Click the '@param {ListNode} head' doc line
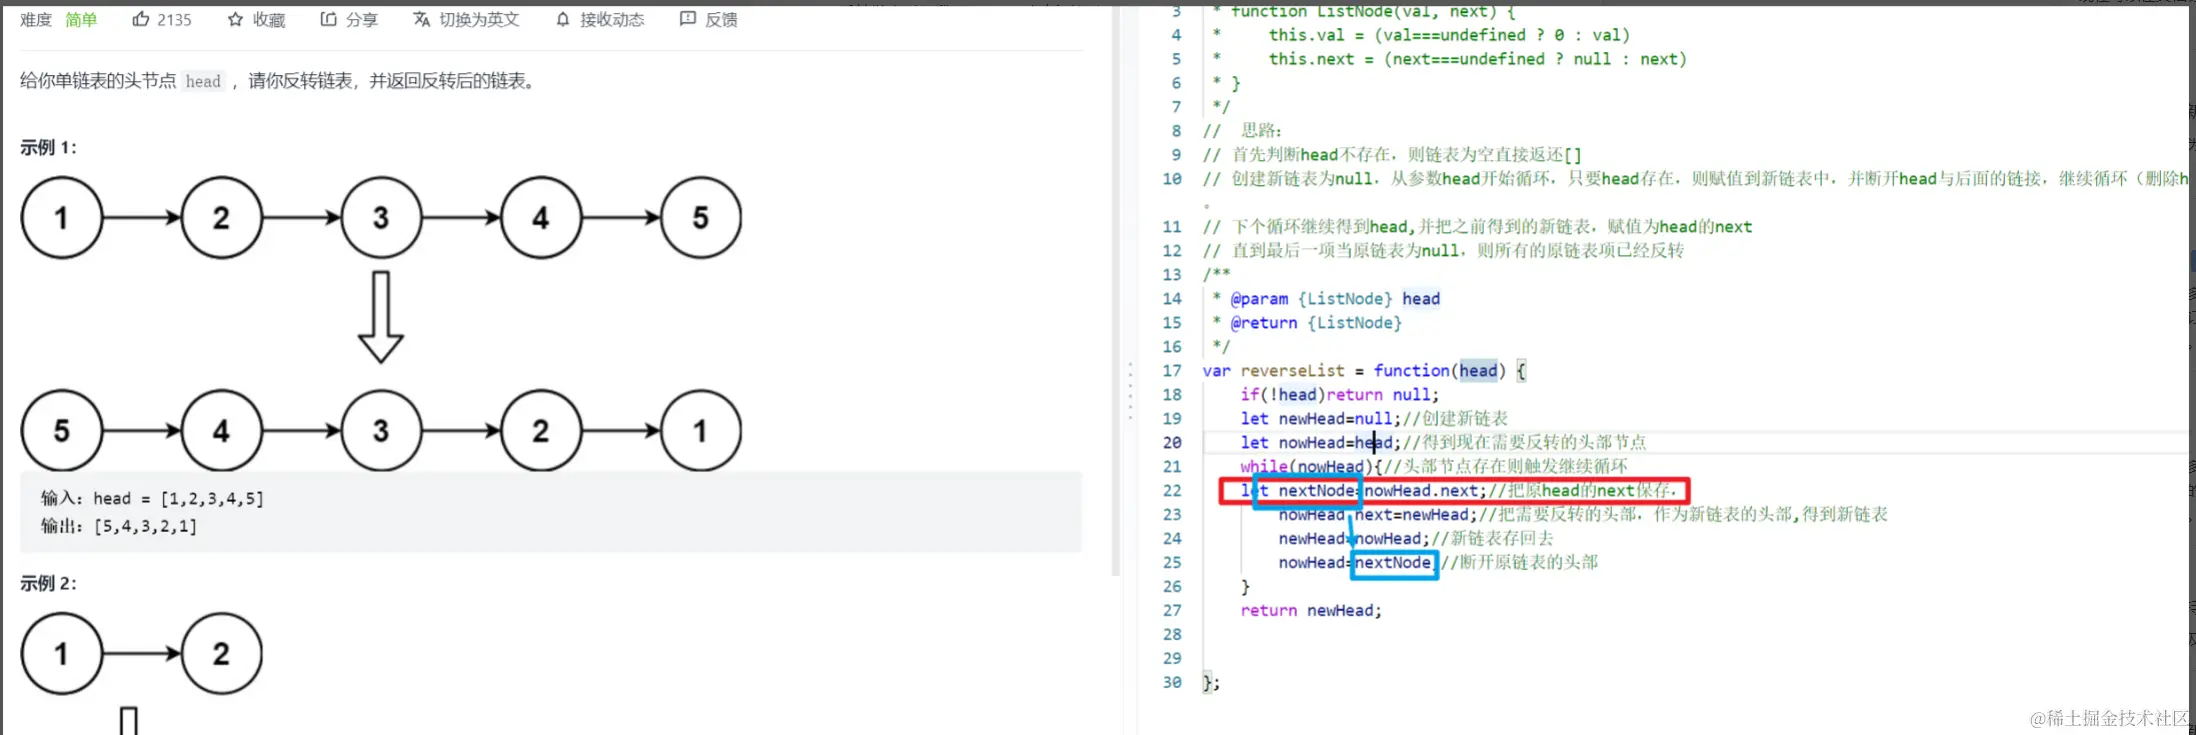Viewport: 2196px width, 735px height. (1326, 298)
